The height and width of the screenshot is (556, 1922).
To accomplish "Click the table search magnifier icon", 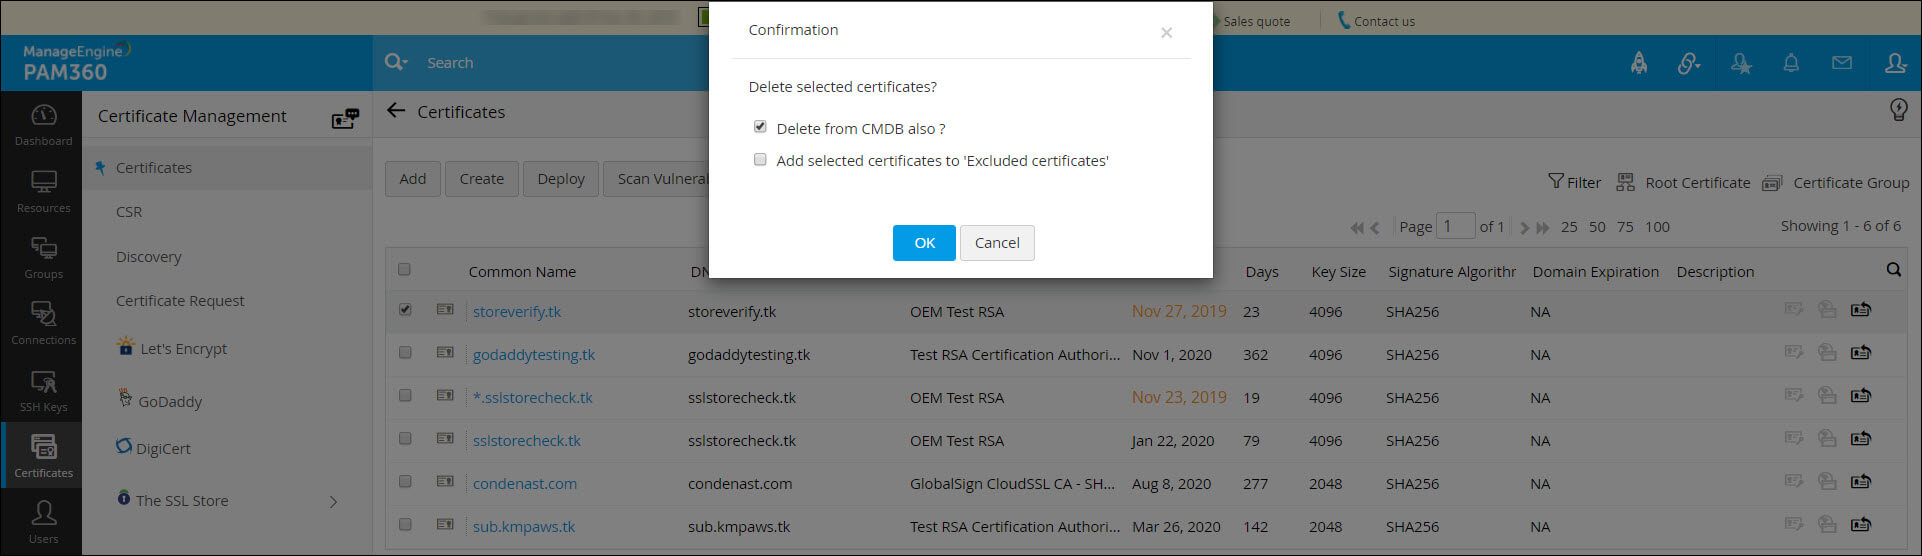I will 1893,270.
